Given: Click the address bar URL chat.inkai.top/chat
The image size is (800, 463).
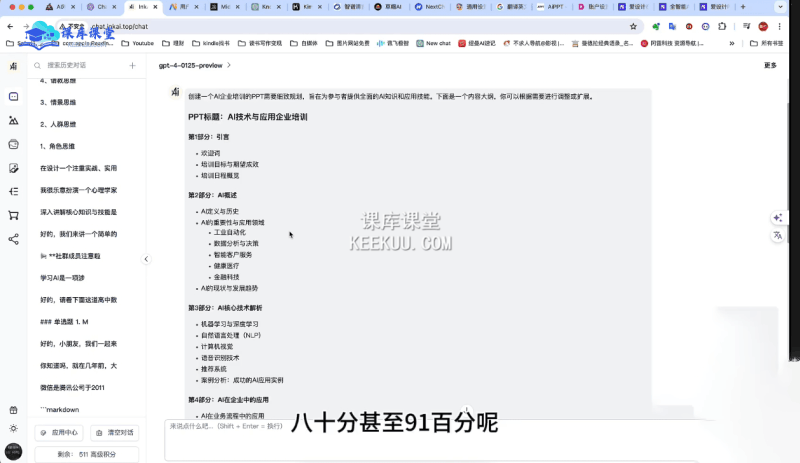Looking at the screenshot, I should (120, 27).
